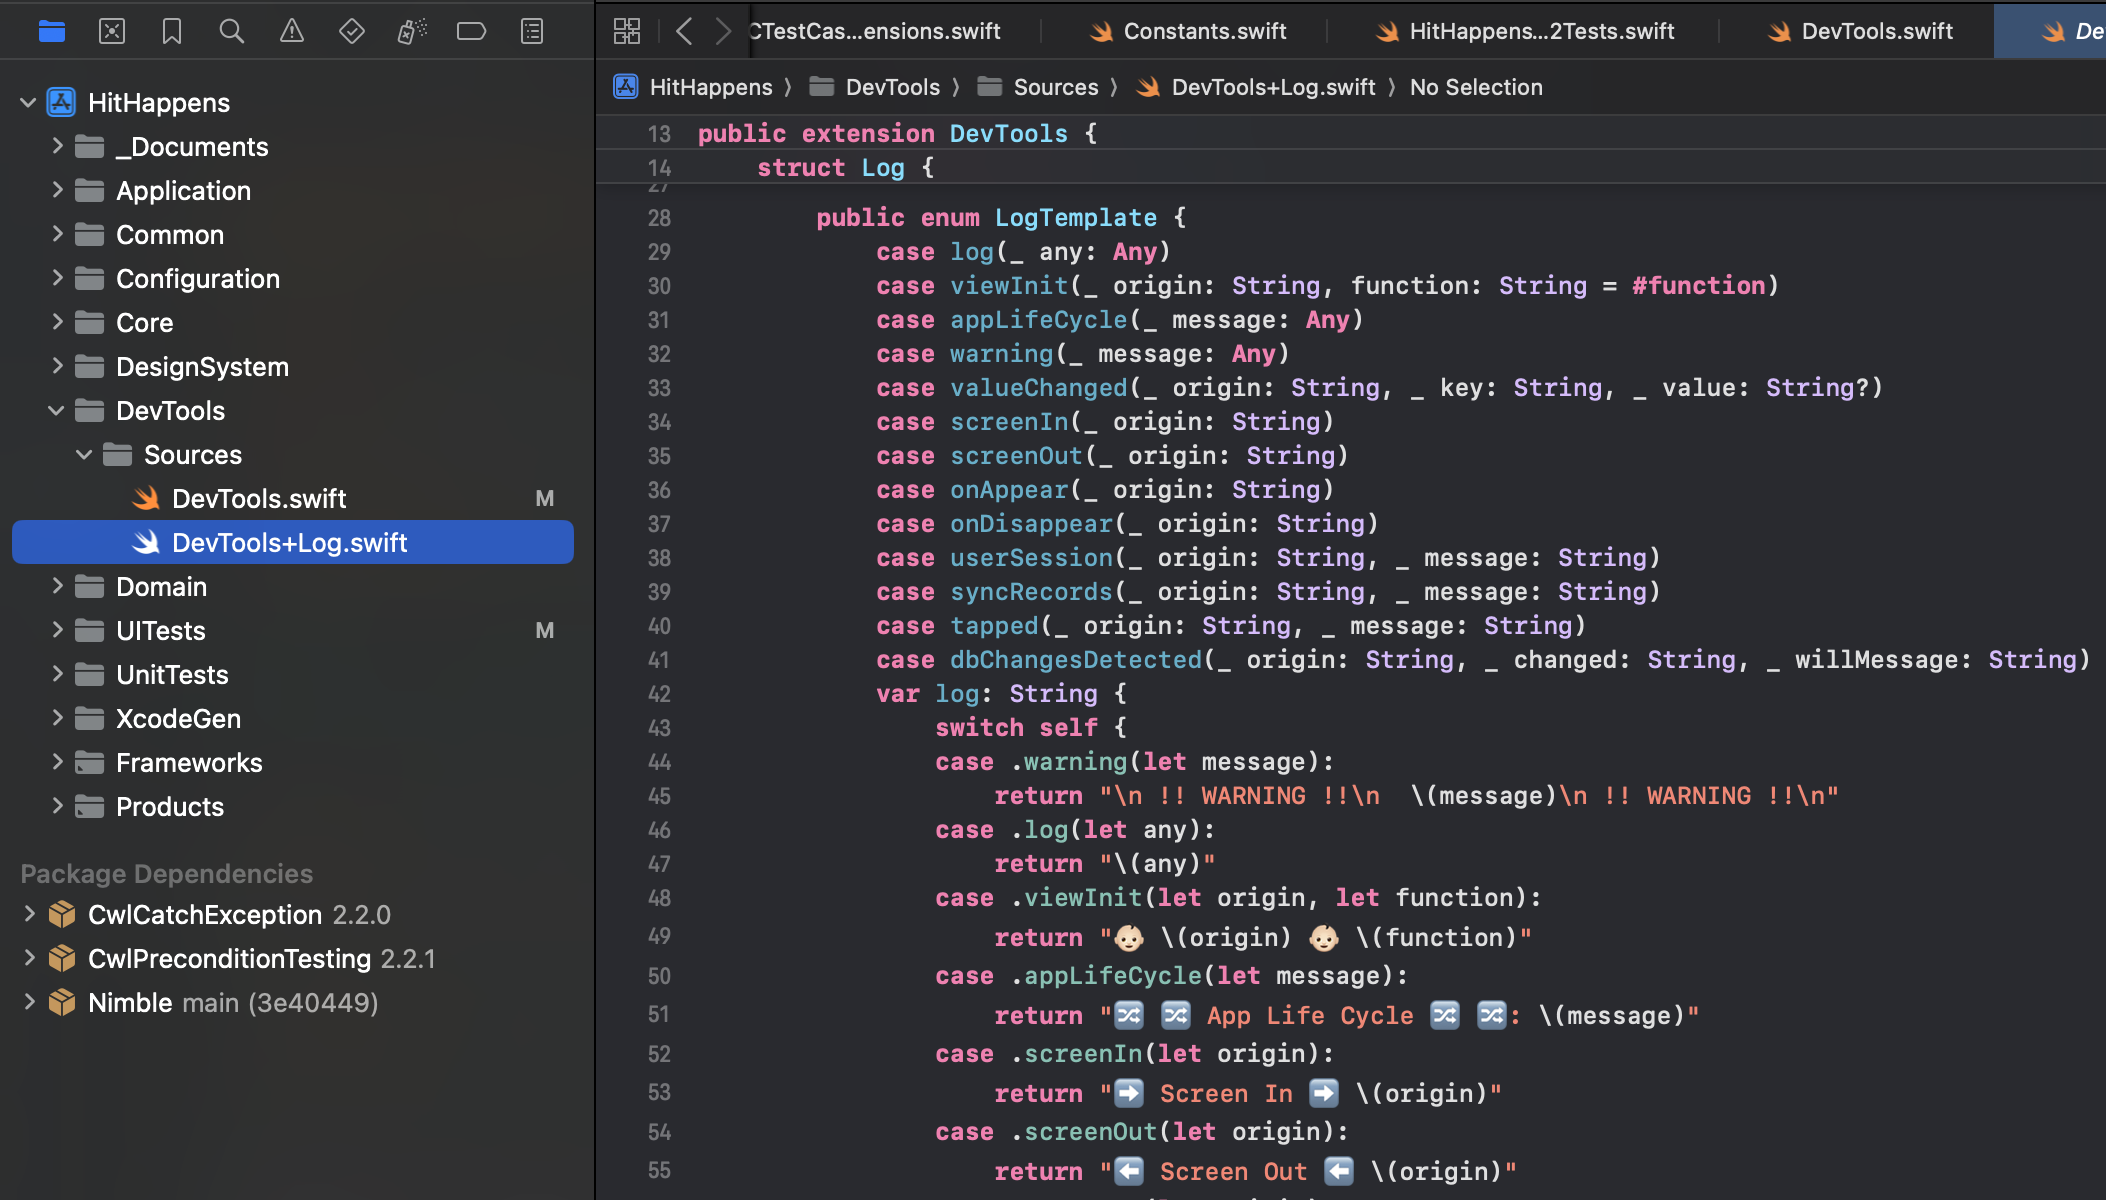
Task: Go forward with the right chevron
Action: 723,31
